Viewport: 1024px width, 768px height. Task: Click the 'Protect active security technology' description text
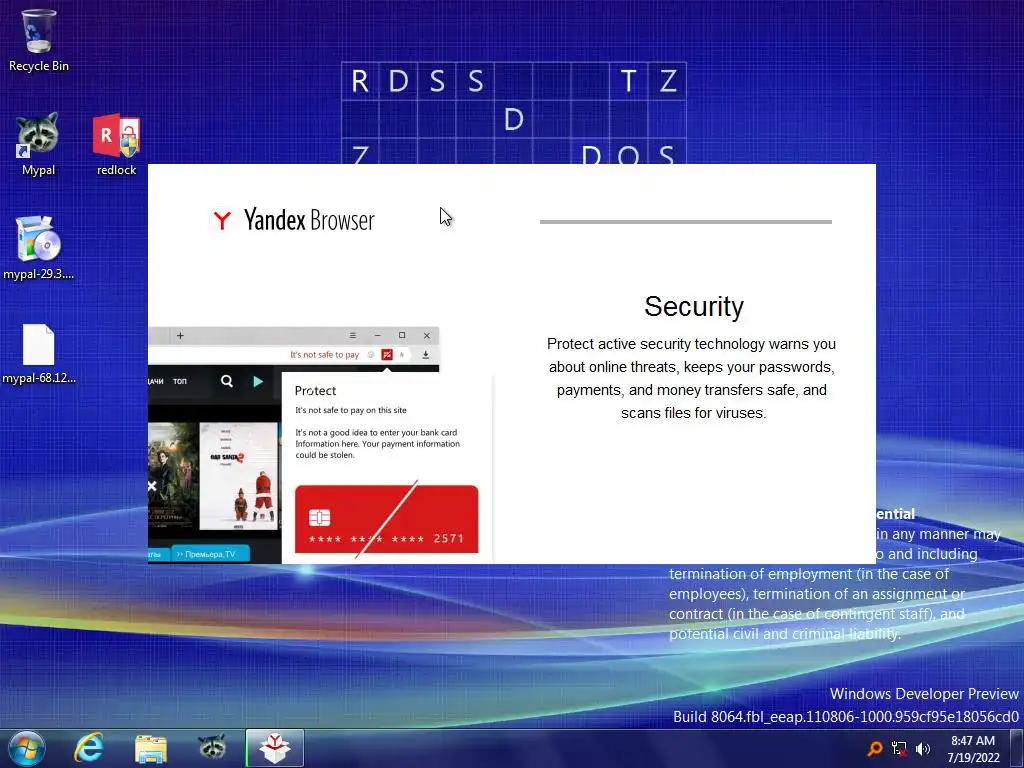click(692, 378)
